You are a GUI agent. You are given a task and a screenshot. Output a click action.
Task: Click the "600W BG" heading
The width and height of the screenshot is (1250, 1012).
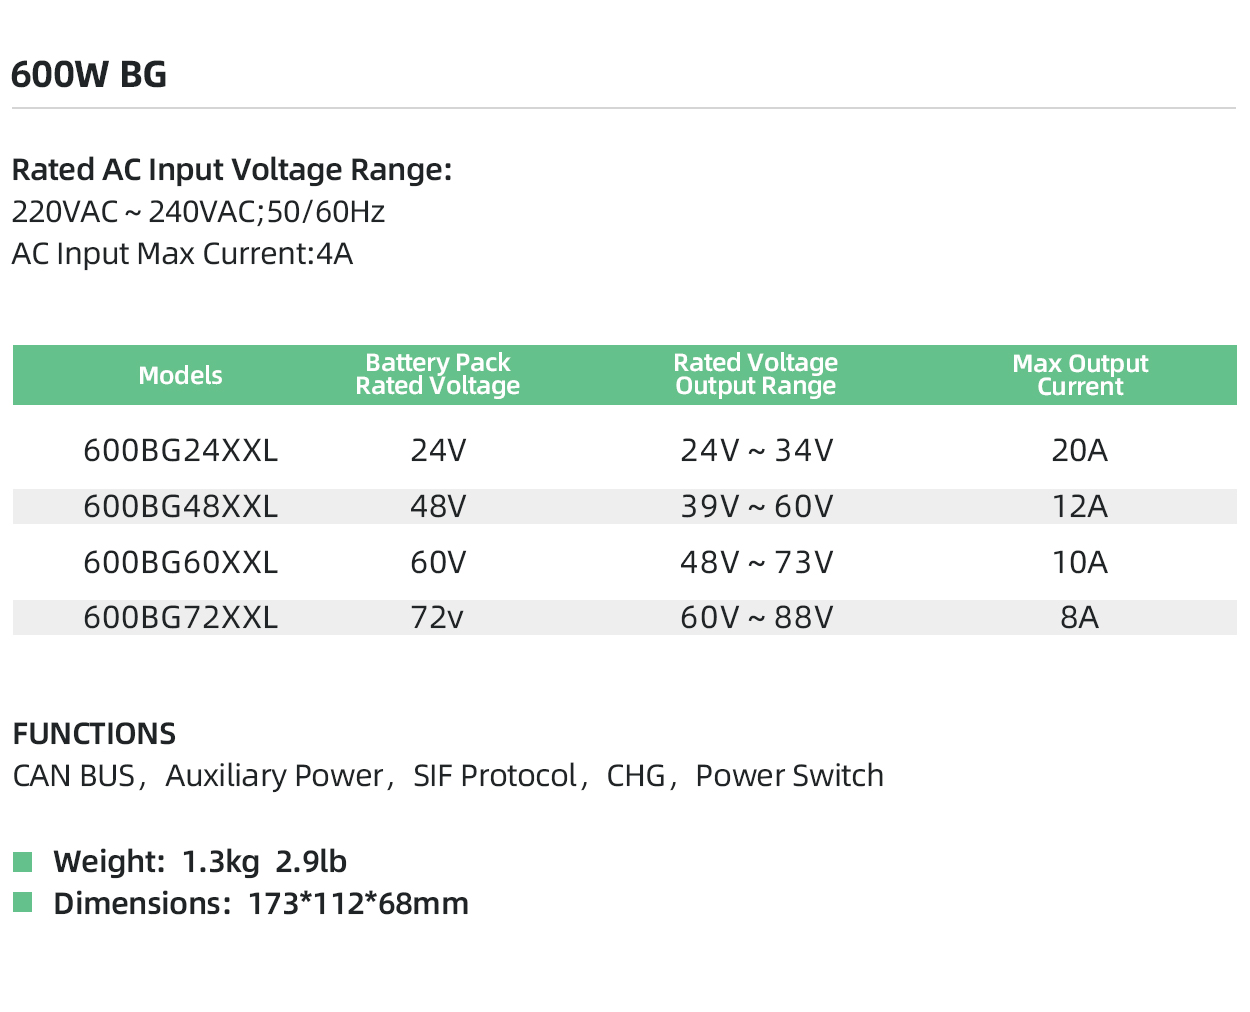[89, 75]
